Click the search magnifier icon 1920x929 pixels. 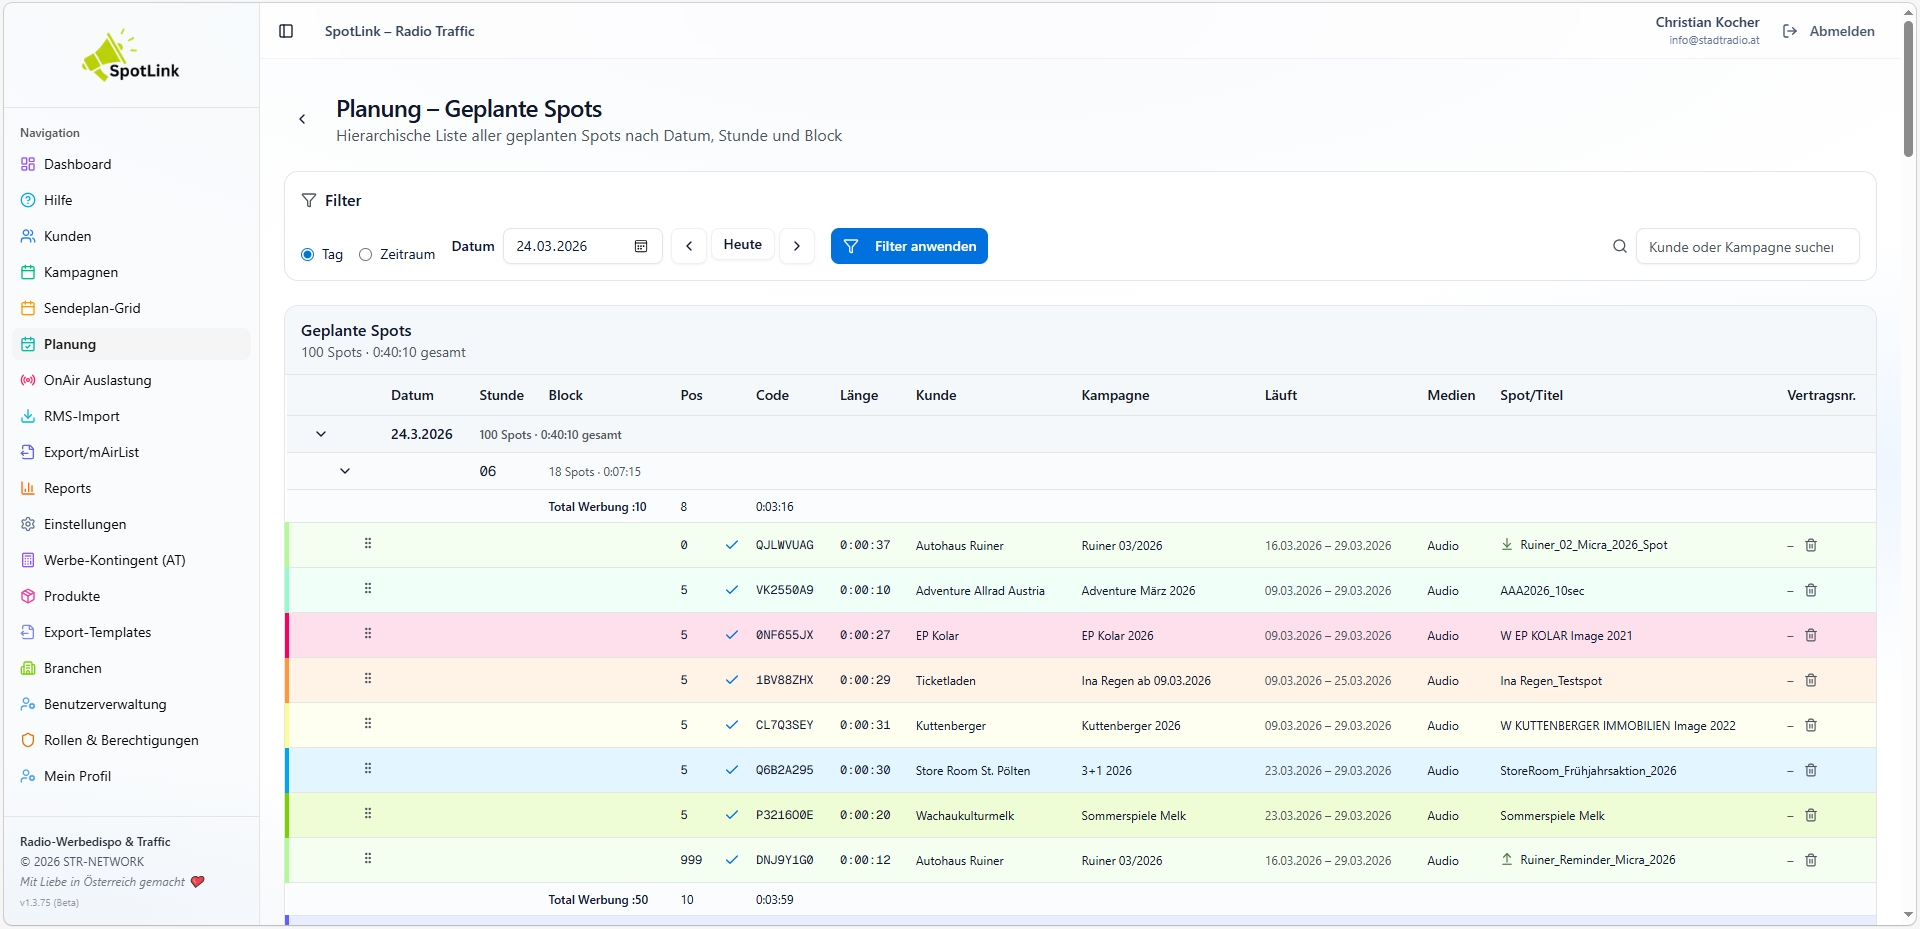(x=1620, y=246)
